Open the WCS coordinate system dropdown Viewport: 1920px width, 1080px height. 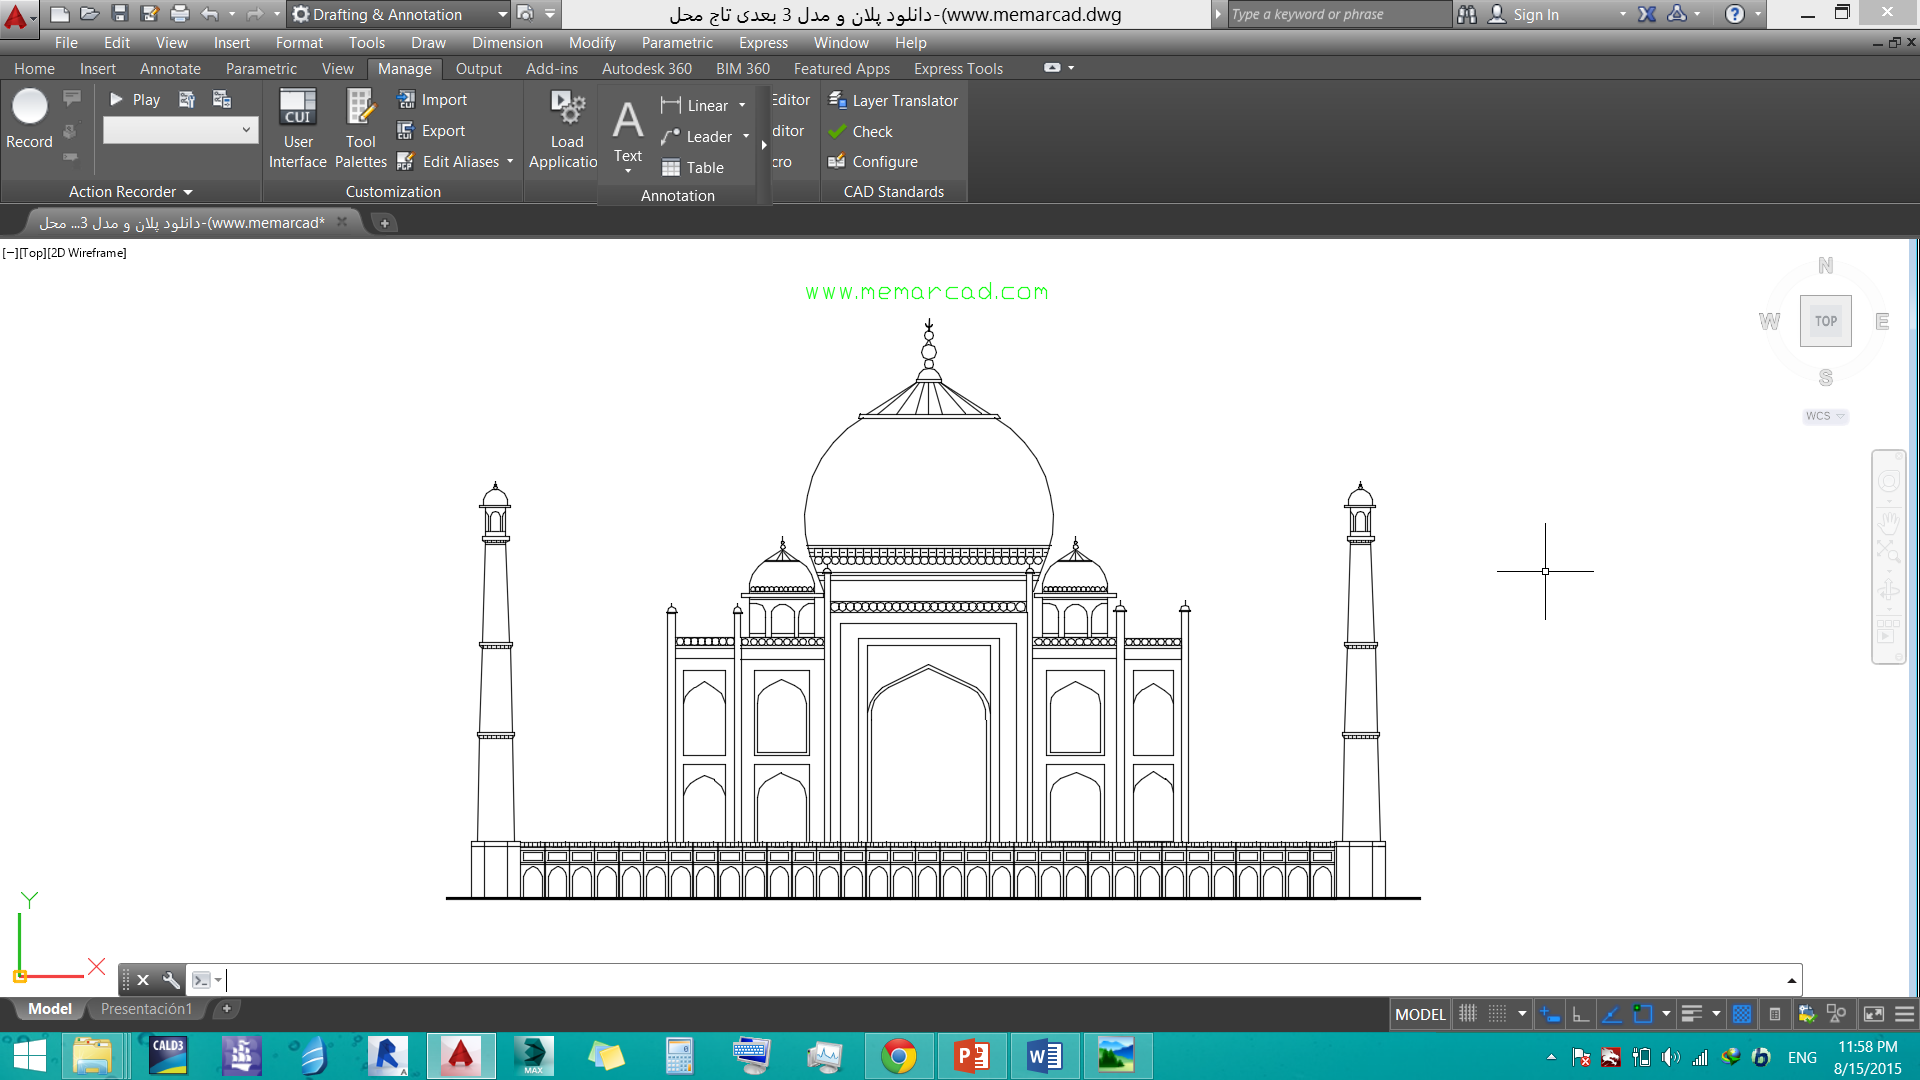pos(1825,416)
